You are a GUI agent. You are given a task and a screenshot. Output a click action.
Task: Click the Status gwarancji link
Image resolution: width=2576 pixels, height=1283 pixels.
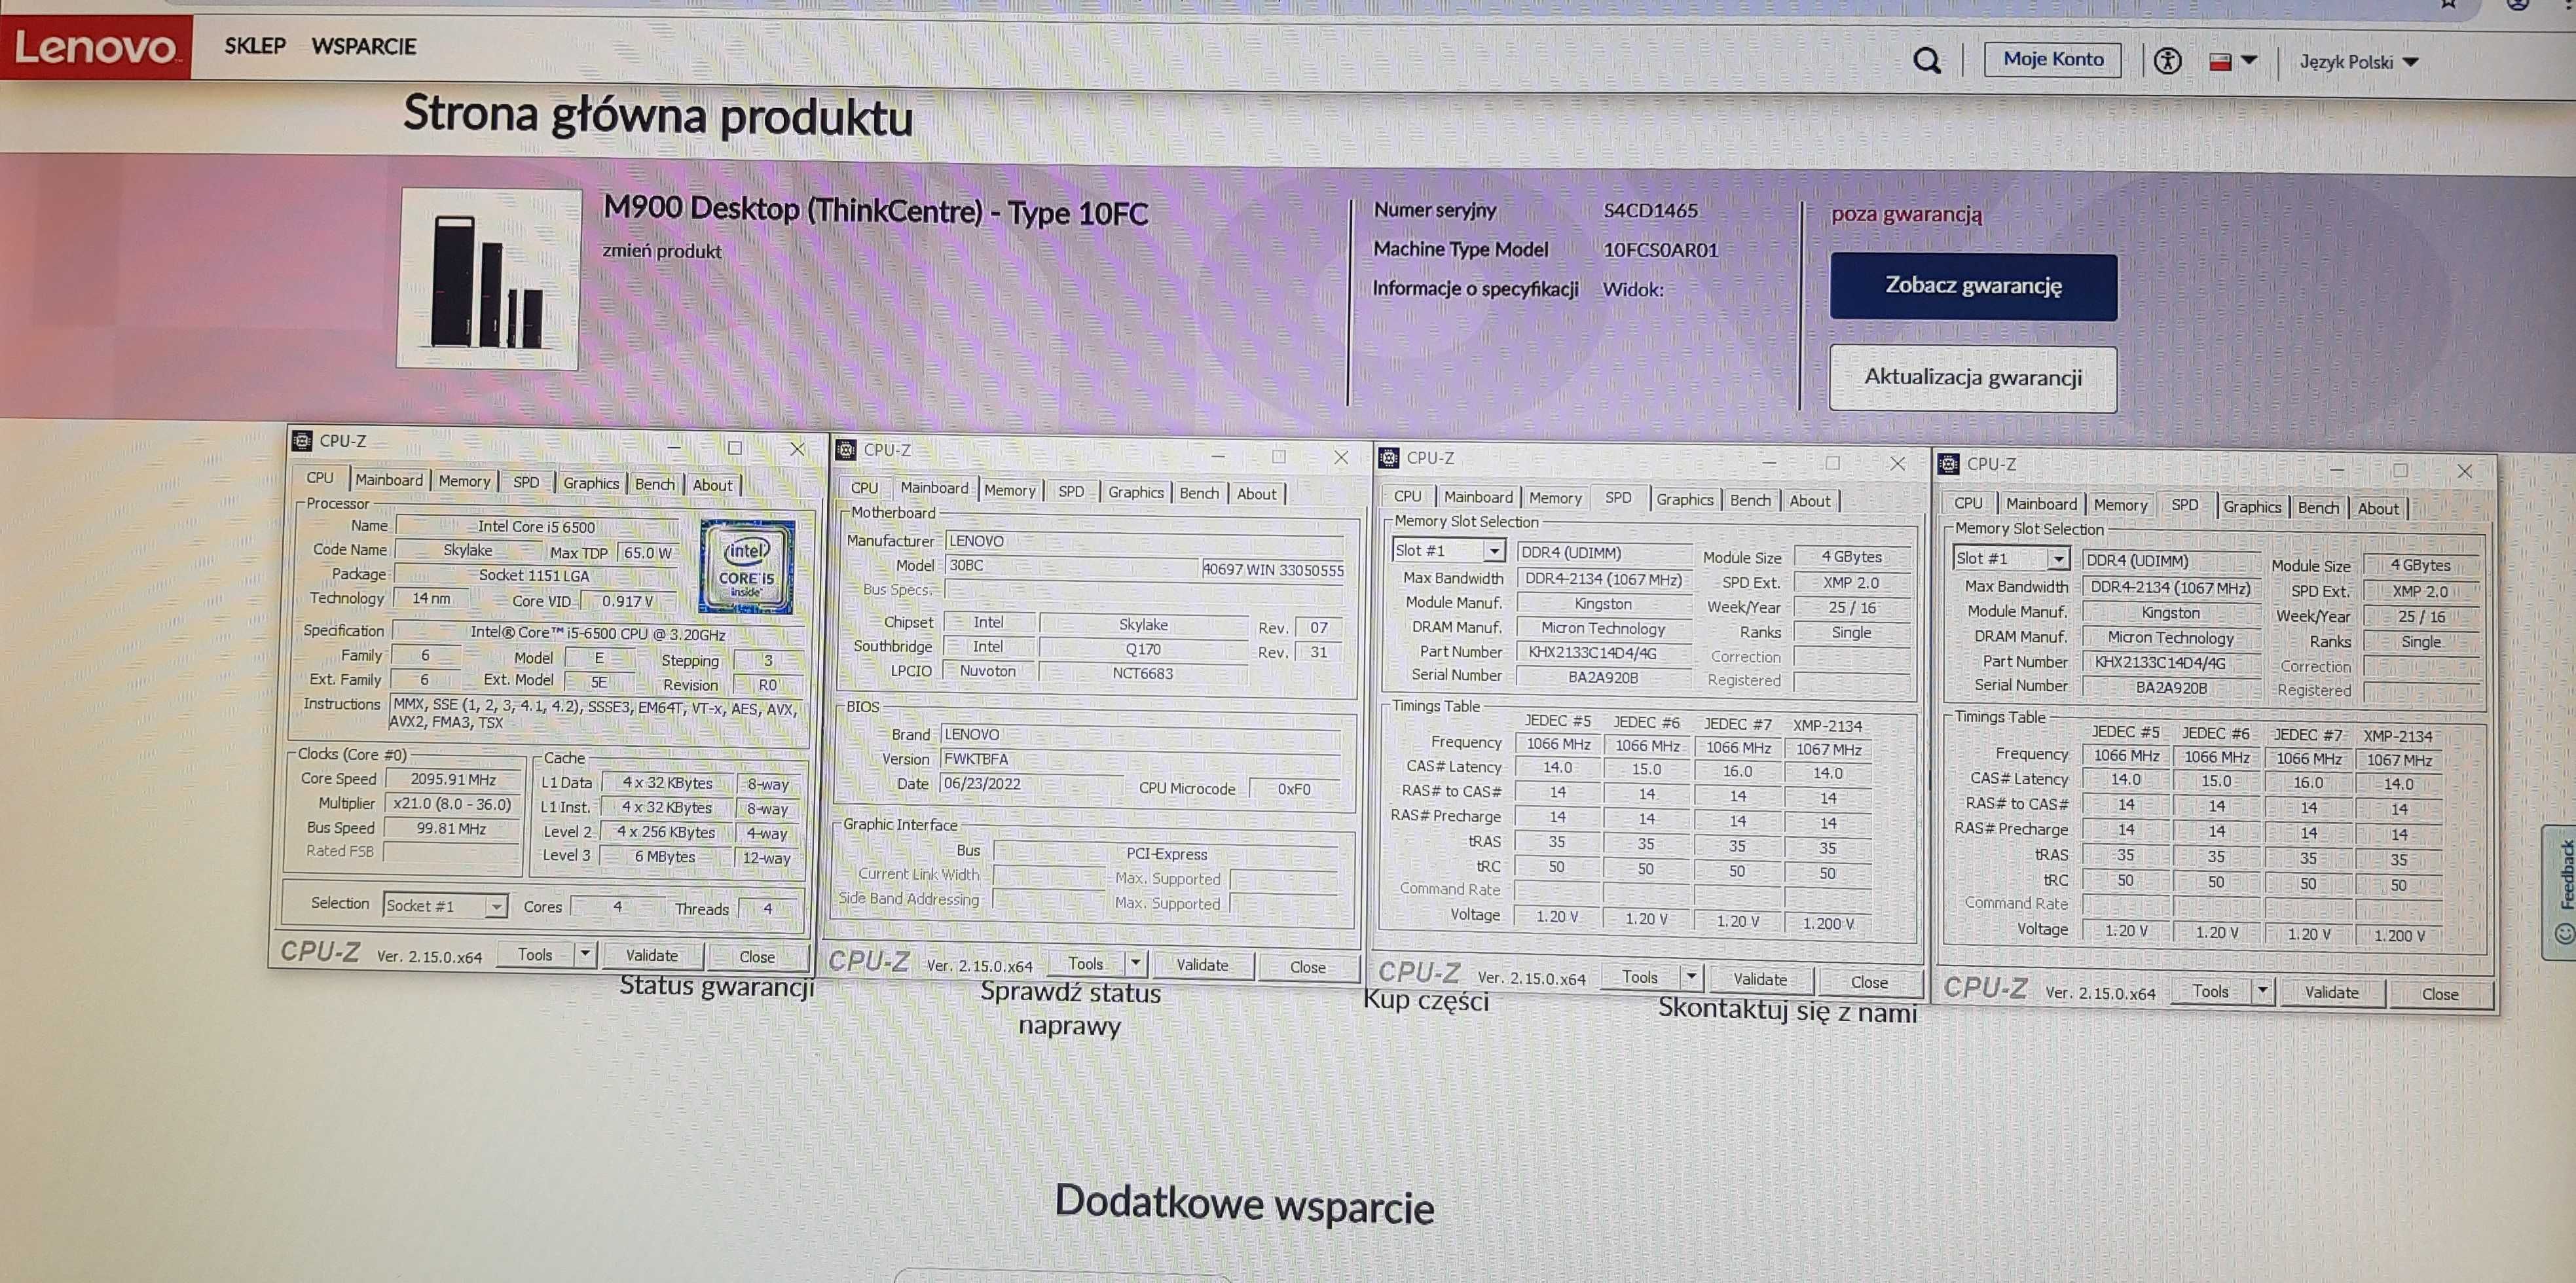pos(716,986)
